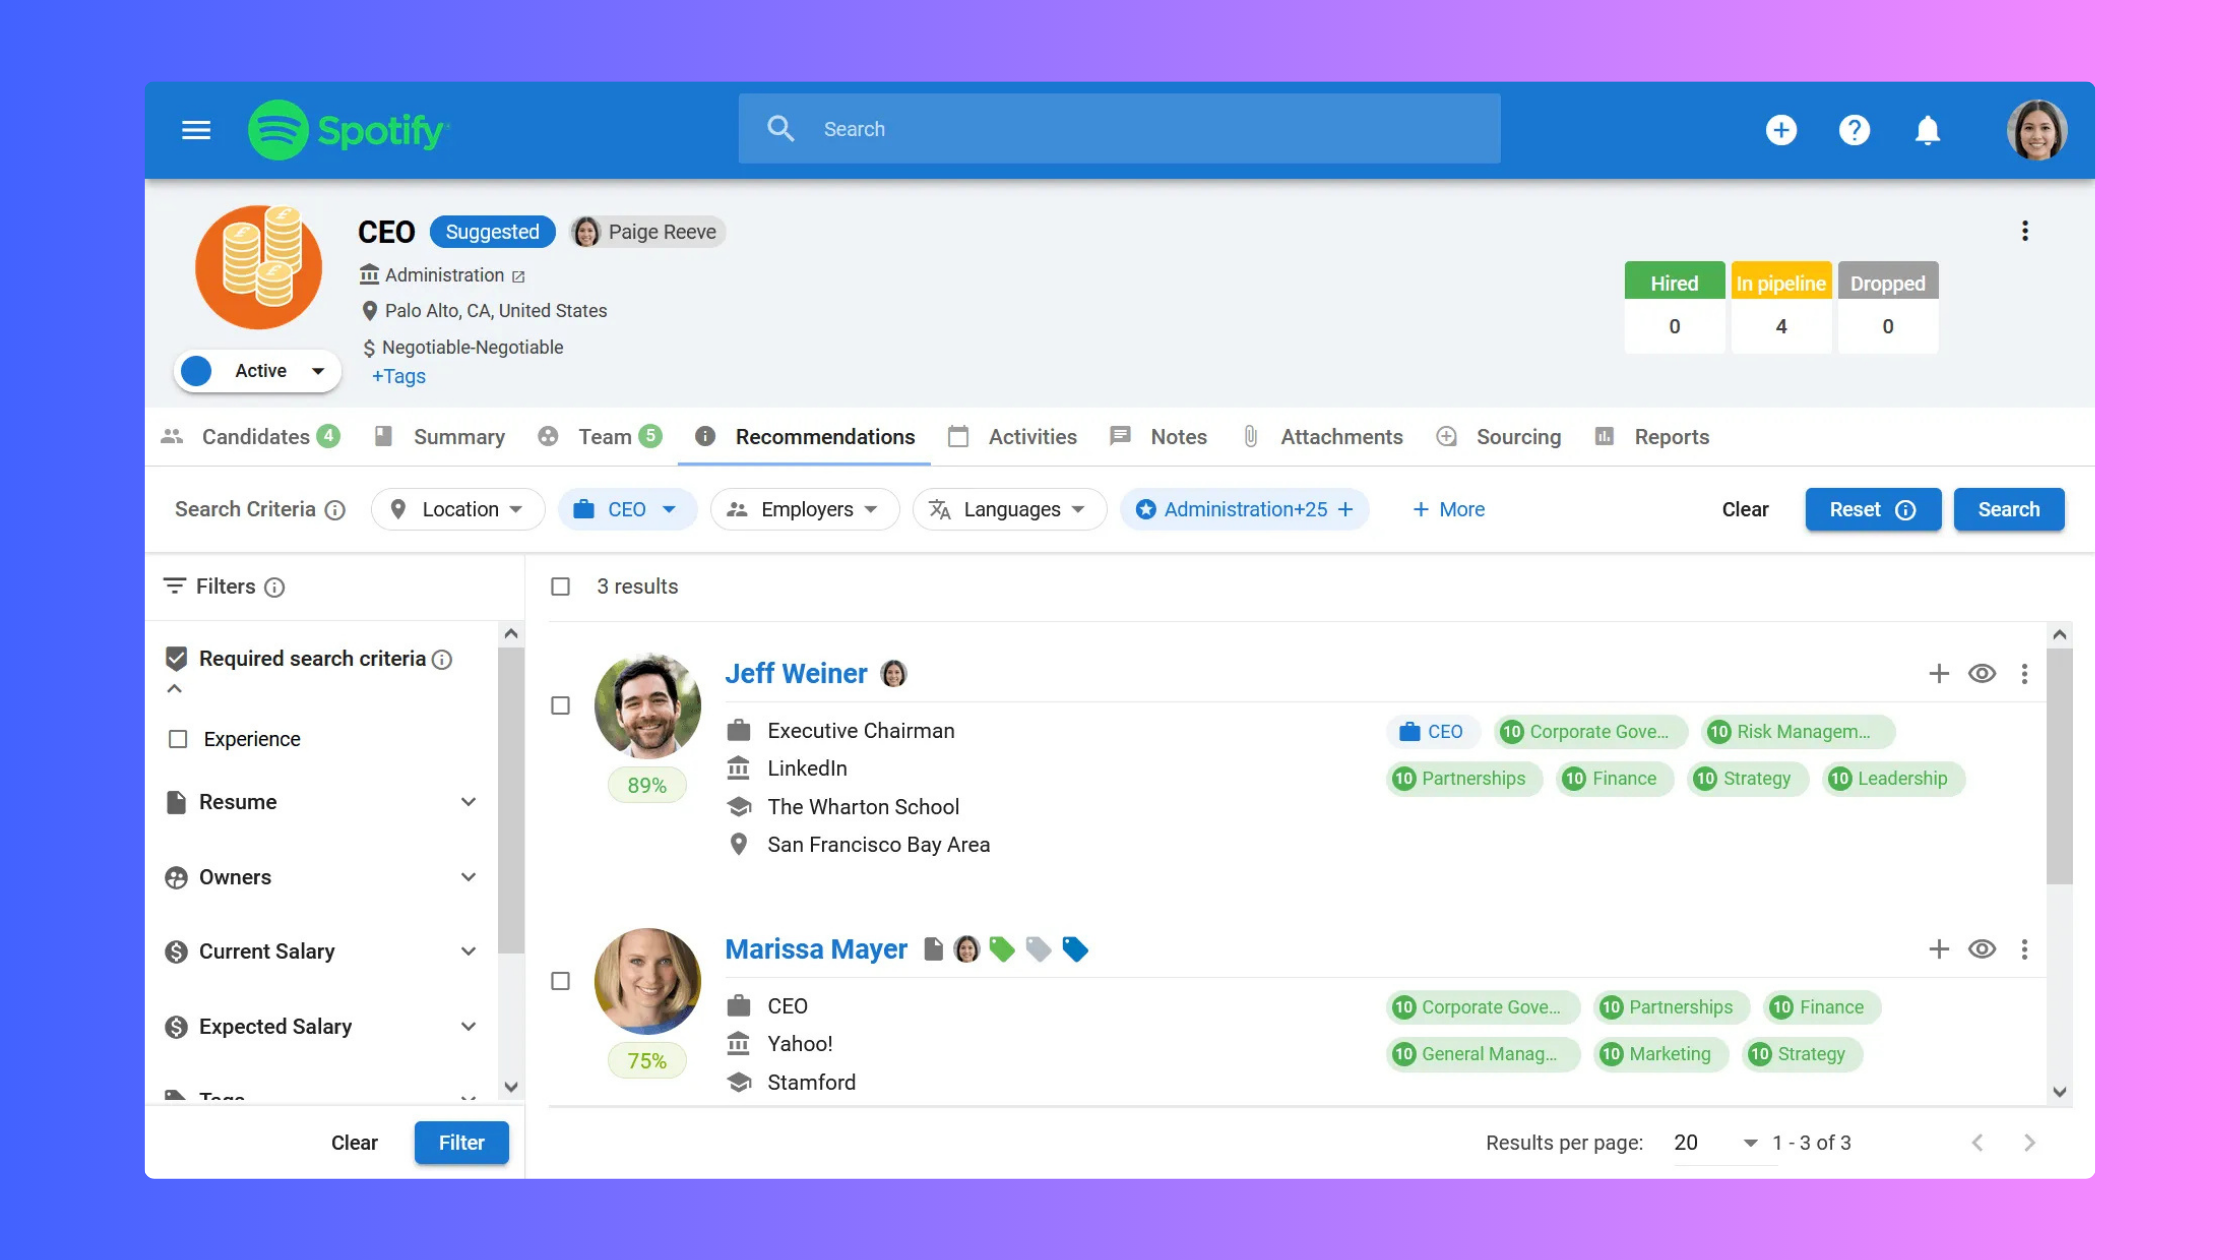The height and width of the screenshot is (1260, 2240).
Task: Click Marissa Mayer's blue tag icon
Action: click(x=1075, y=949)
